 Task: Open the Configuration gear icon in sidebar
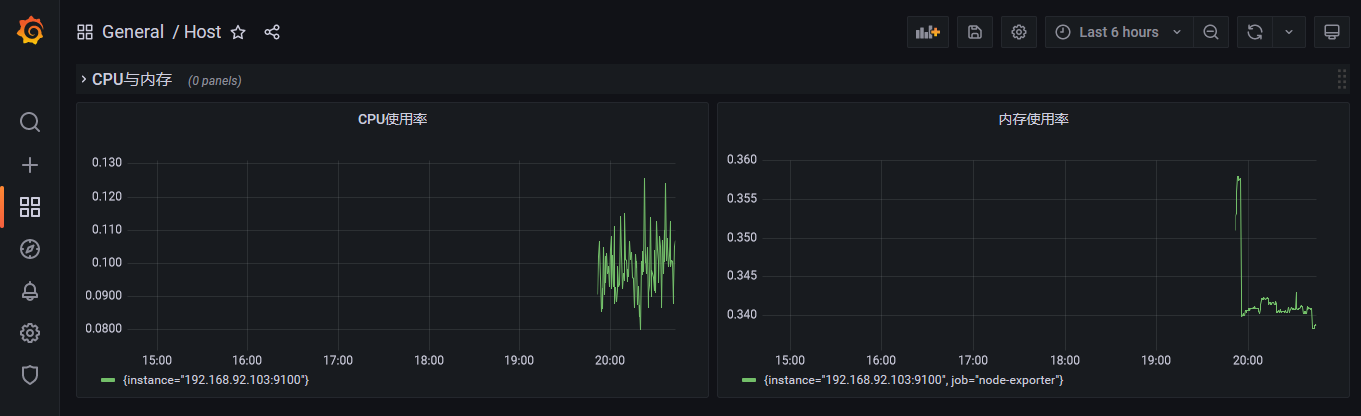click(30, 333)
